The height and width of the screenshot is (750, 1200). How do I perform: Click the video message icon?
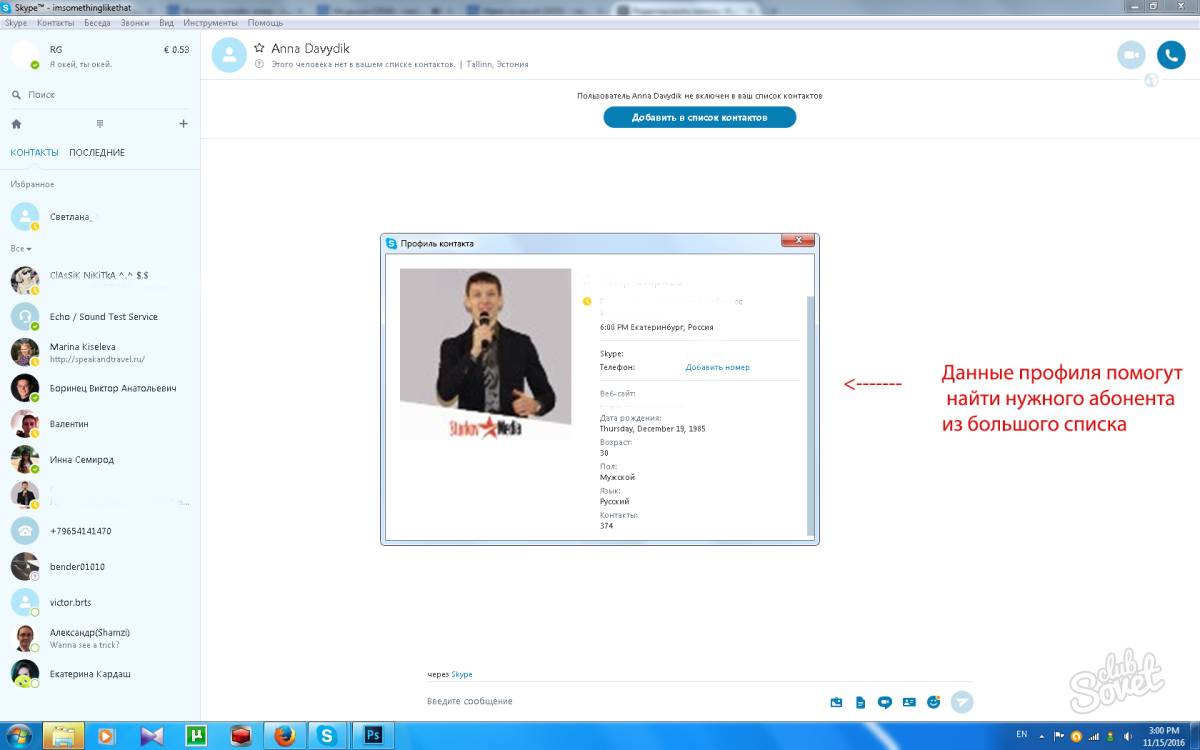(884, 702)
